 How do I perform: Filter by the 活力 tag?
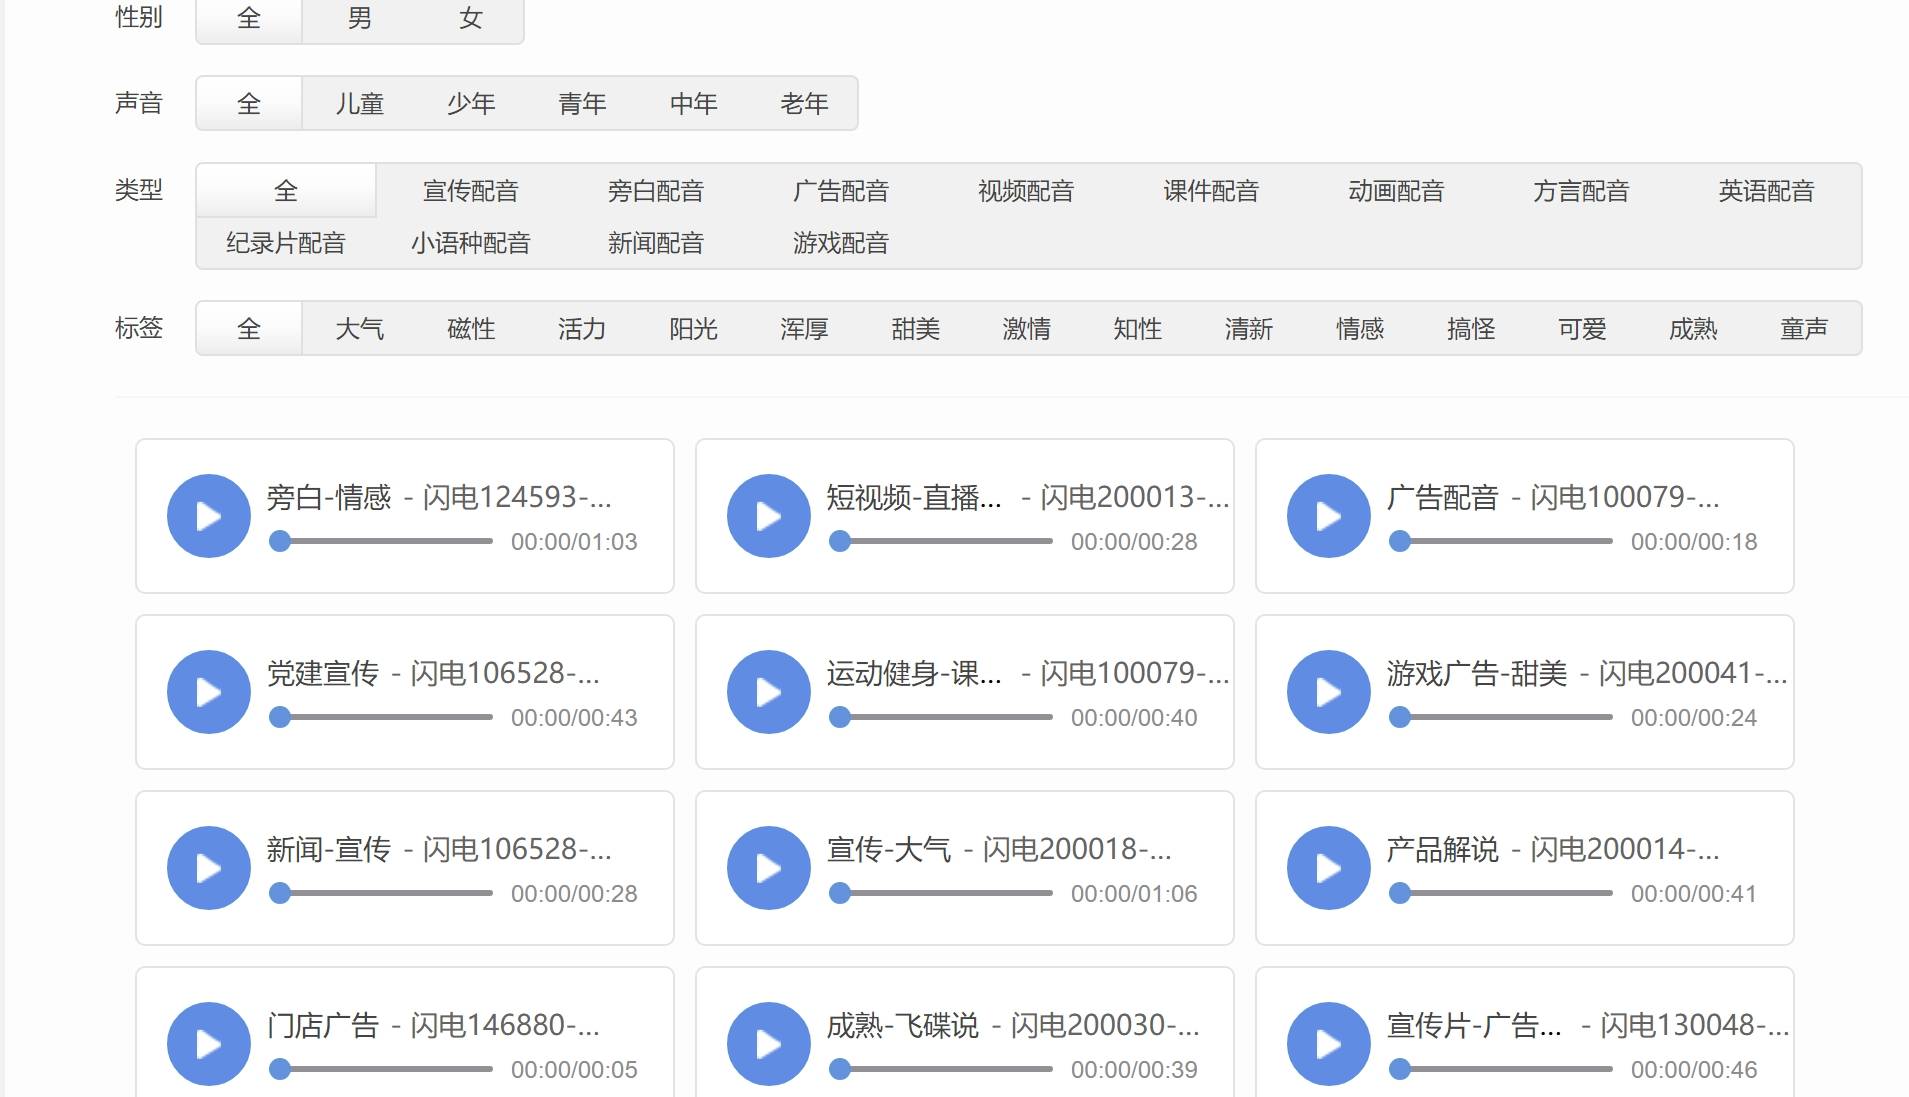pyautogui.click(x=582, y=328)
